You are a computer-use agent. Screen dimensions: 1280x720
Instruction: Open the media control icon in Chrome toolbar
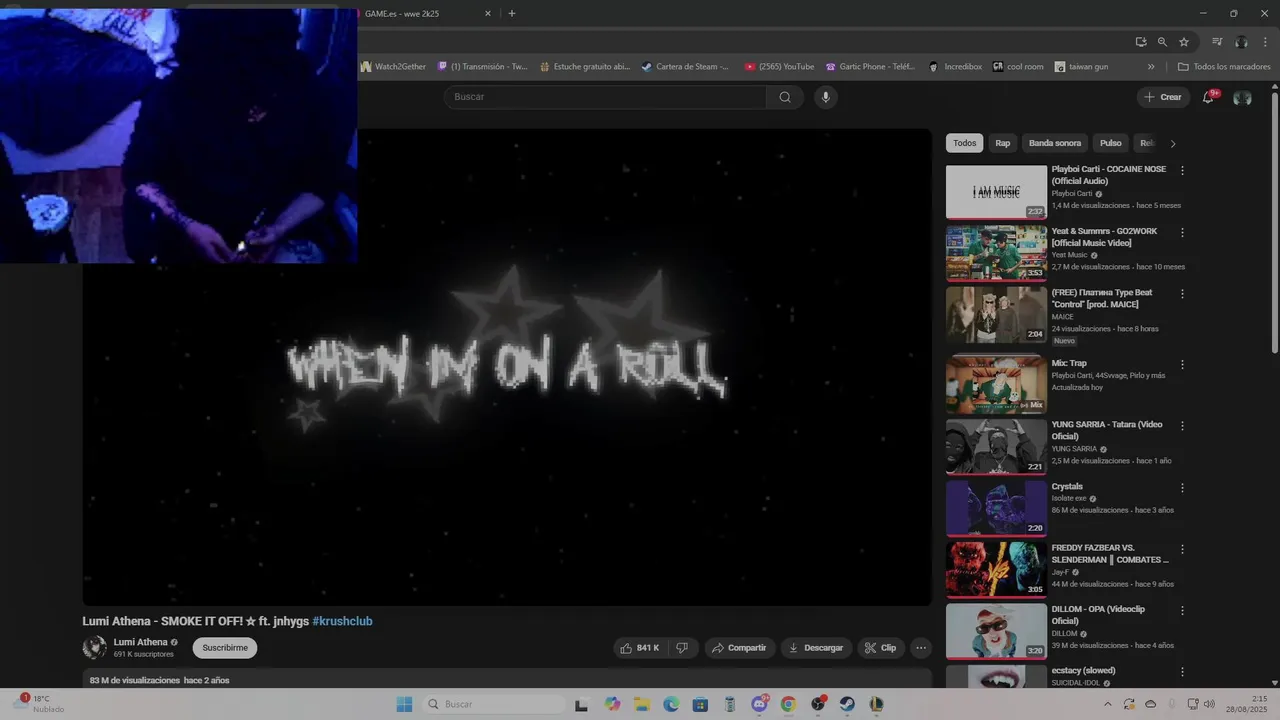coord(1217,42)
